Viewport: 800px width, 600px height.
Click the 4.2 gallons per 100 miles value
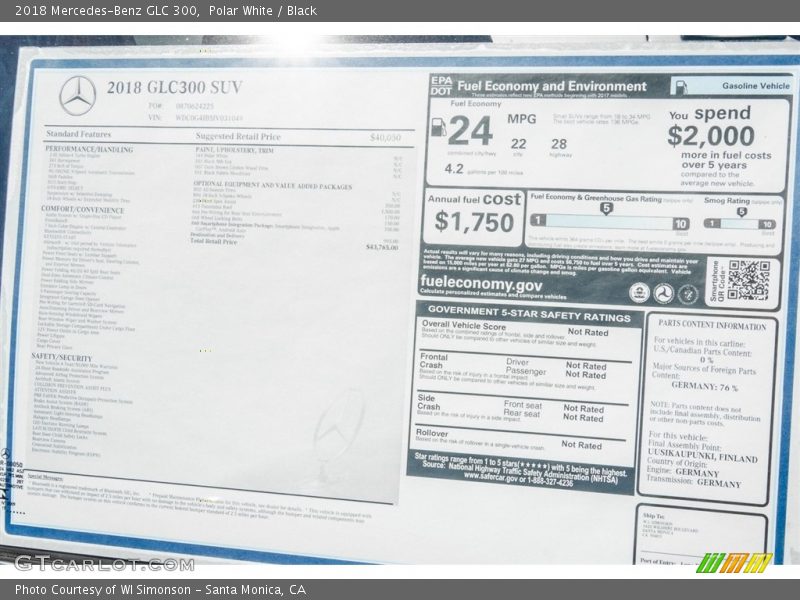tap(454, 169)
